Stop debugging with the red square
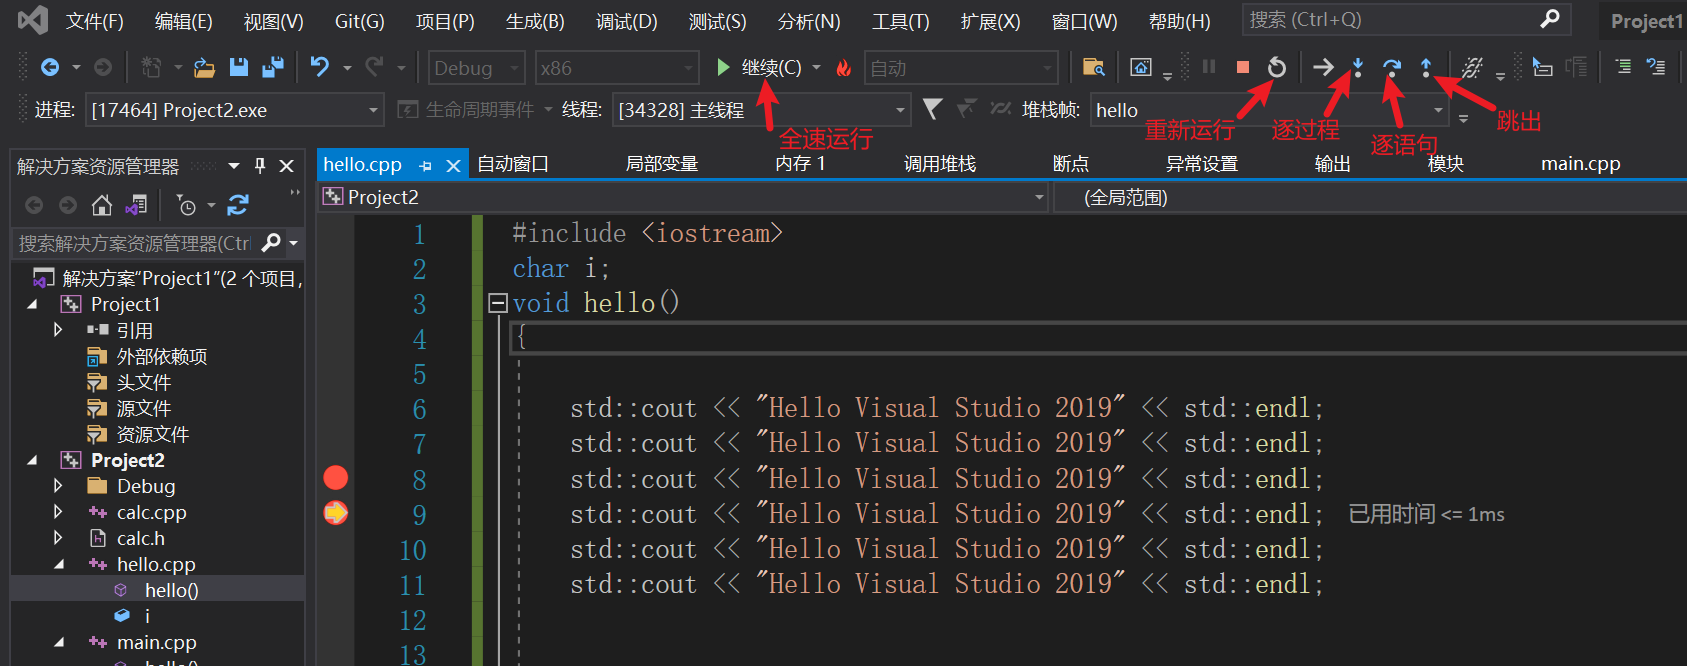 pos(1242,67)
